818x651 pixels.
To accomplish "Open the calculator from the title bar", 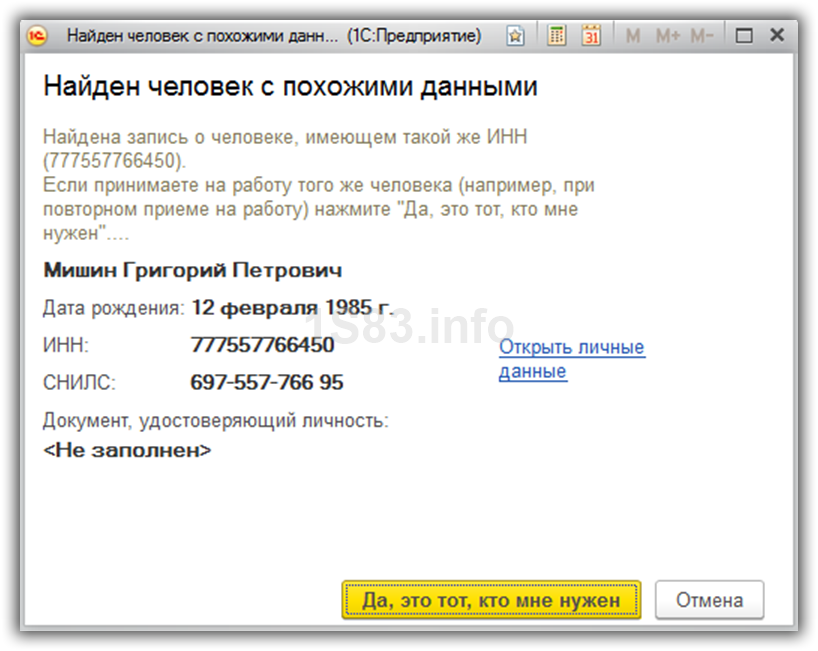I will (x=557, y=36).
